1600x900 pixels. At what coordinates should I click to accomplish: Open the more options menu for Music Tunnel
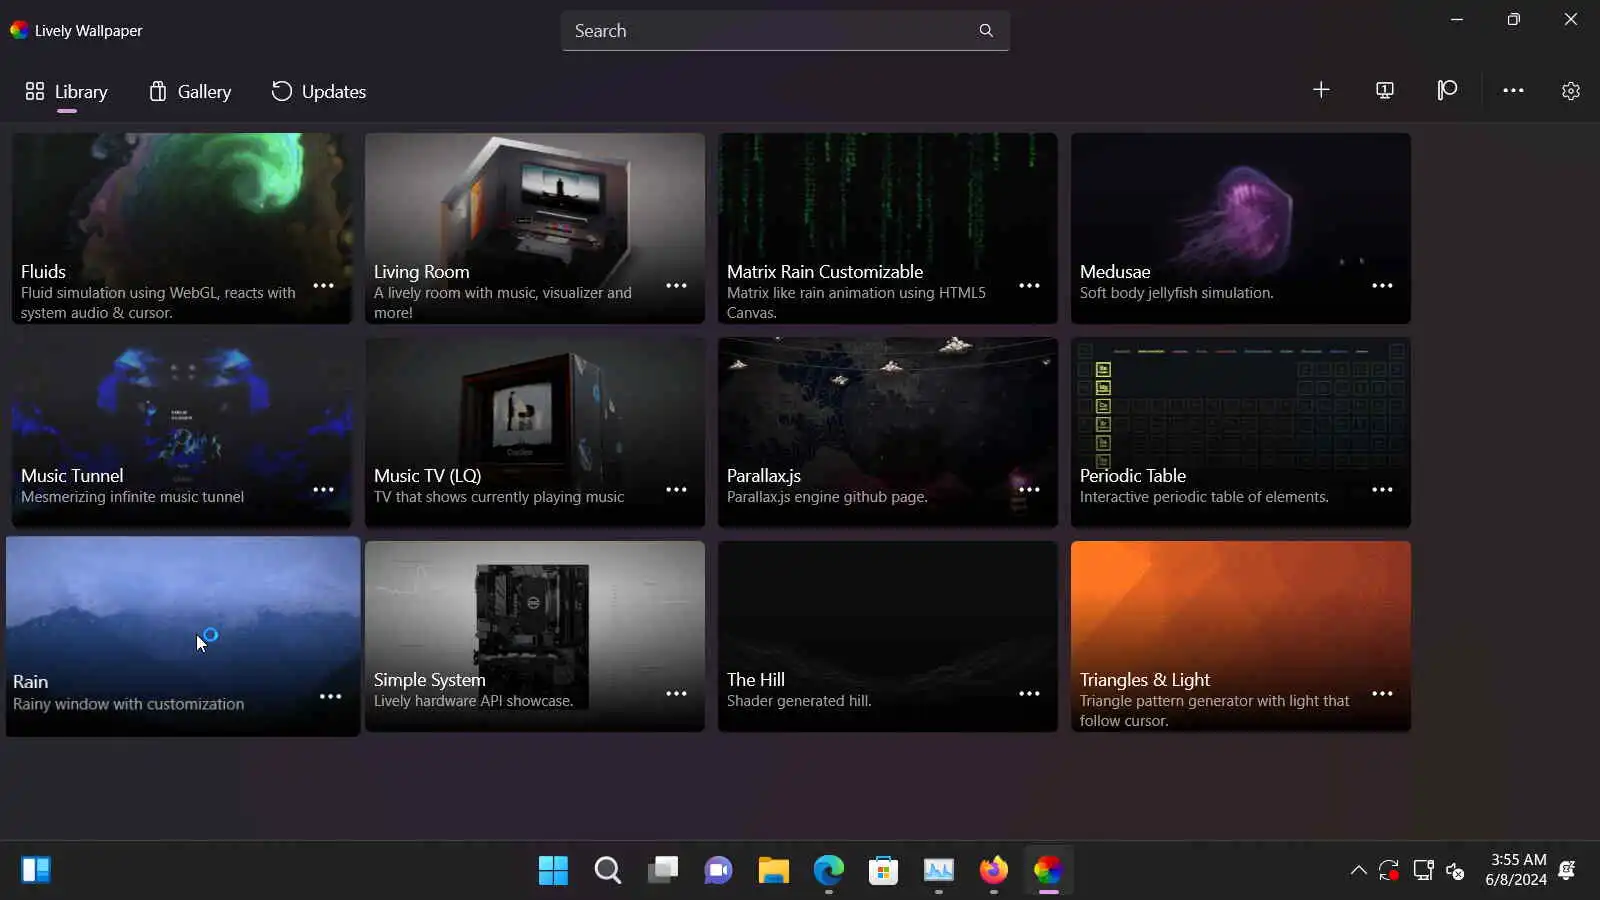(323, 490)
